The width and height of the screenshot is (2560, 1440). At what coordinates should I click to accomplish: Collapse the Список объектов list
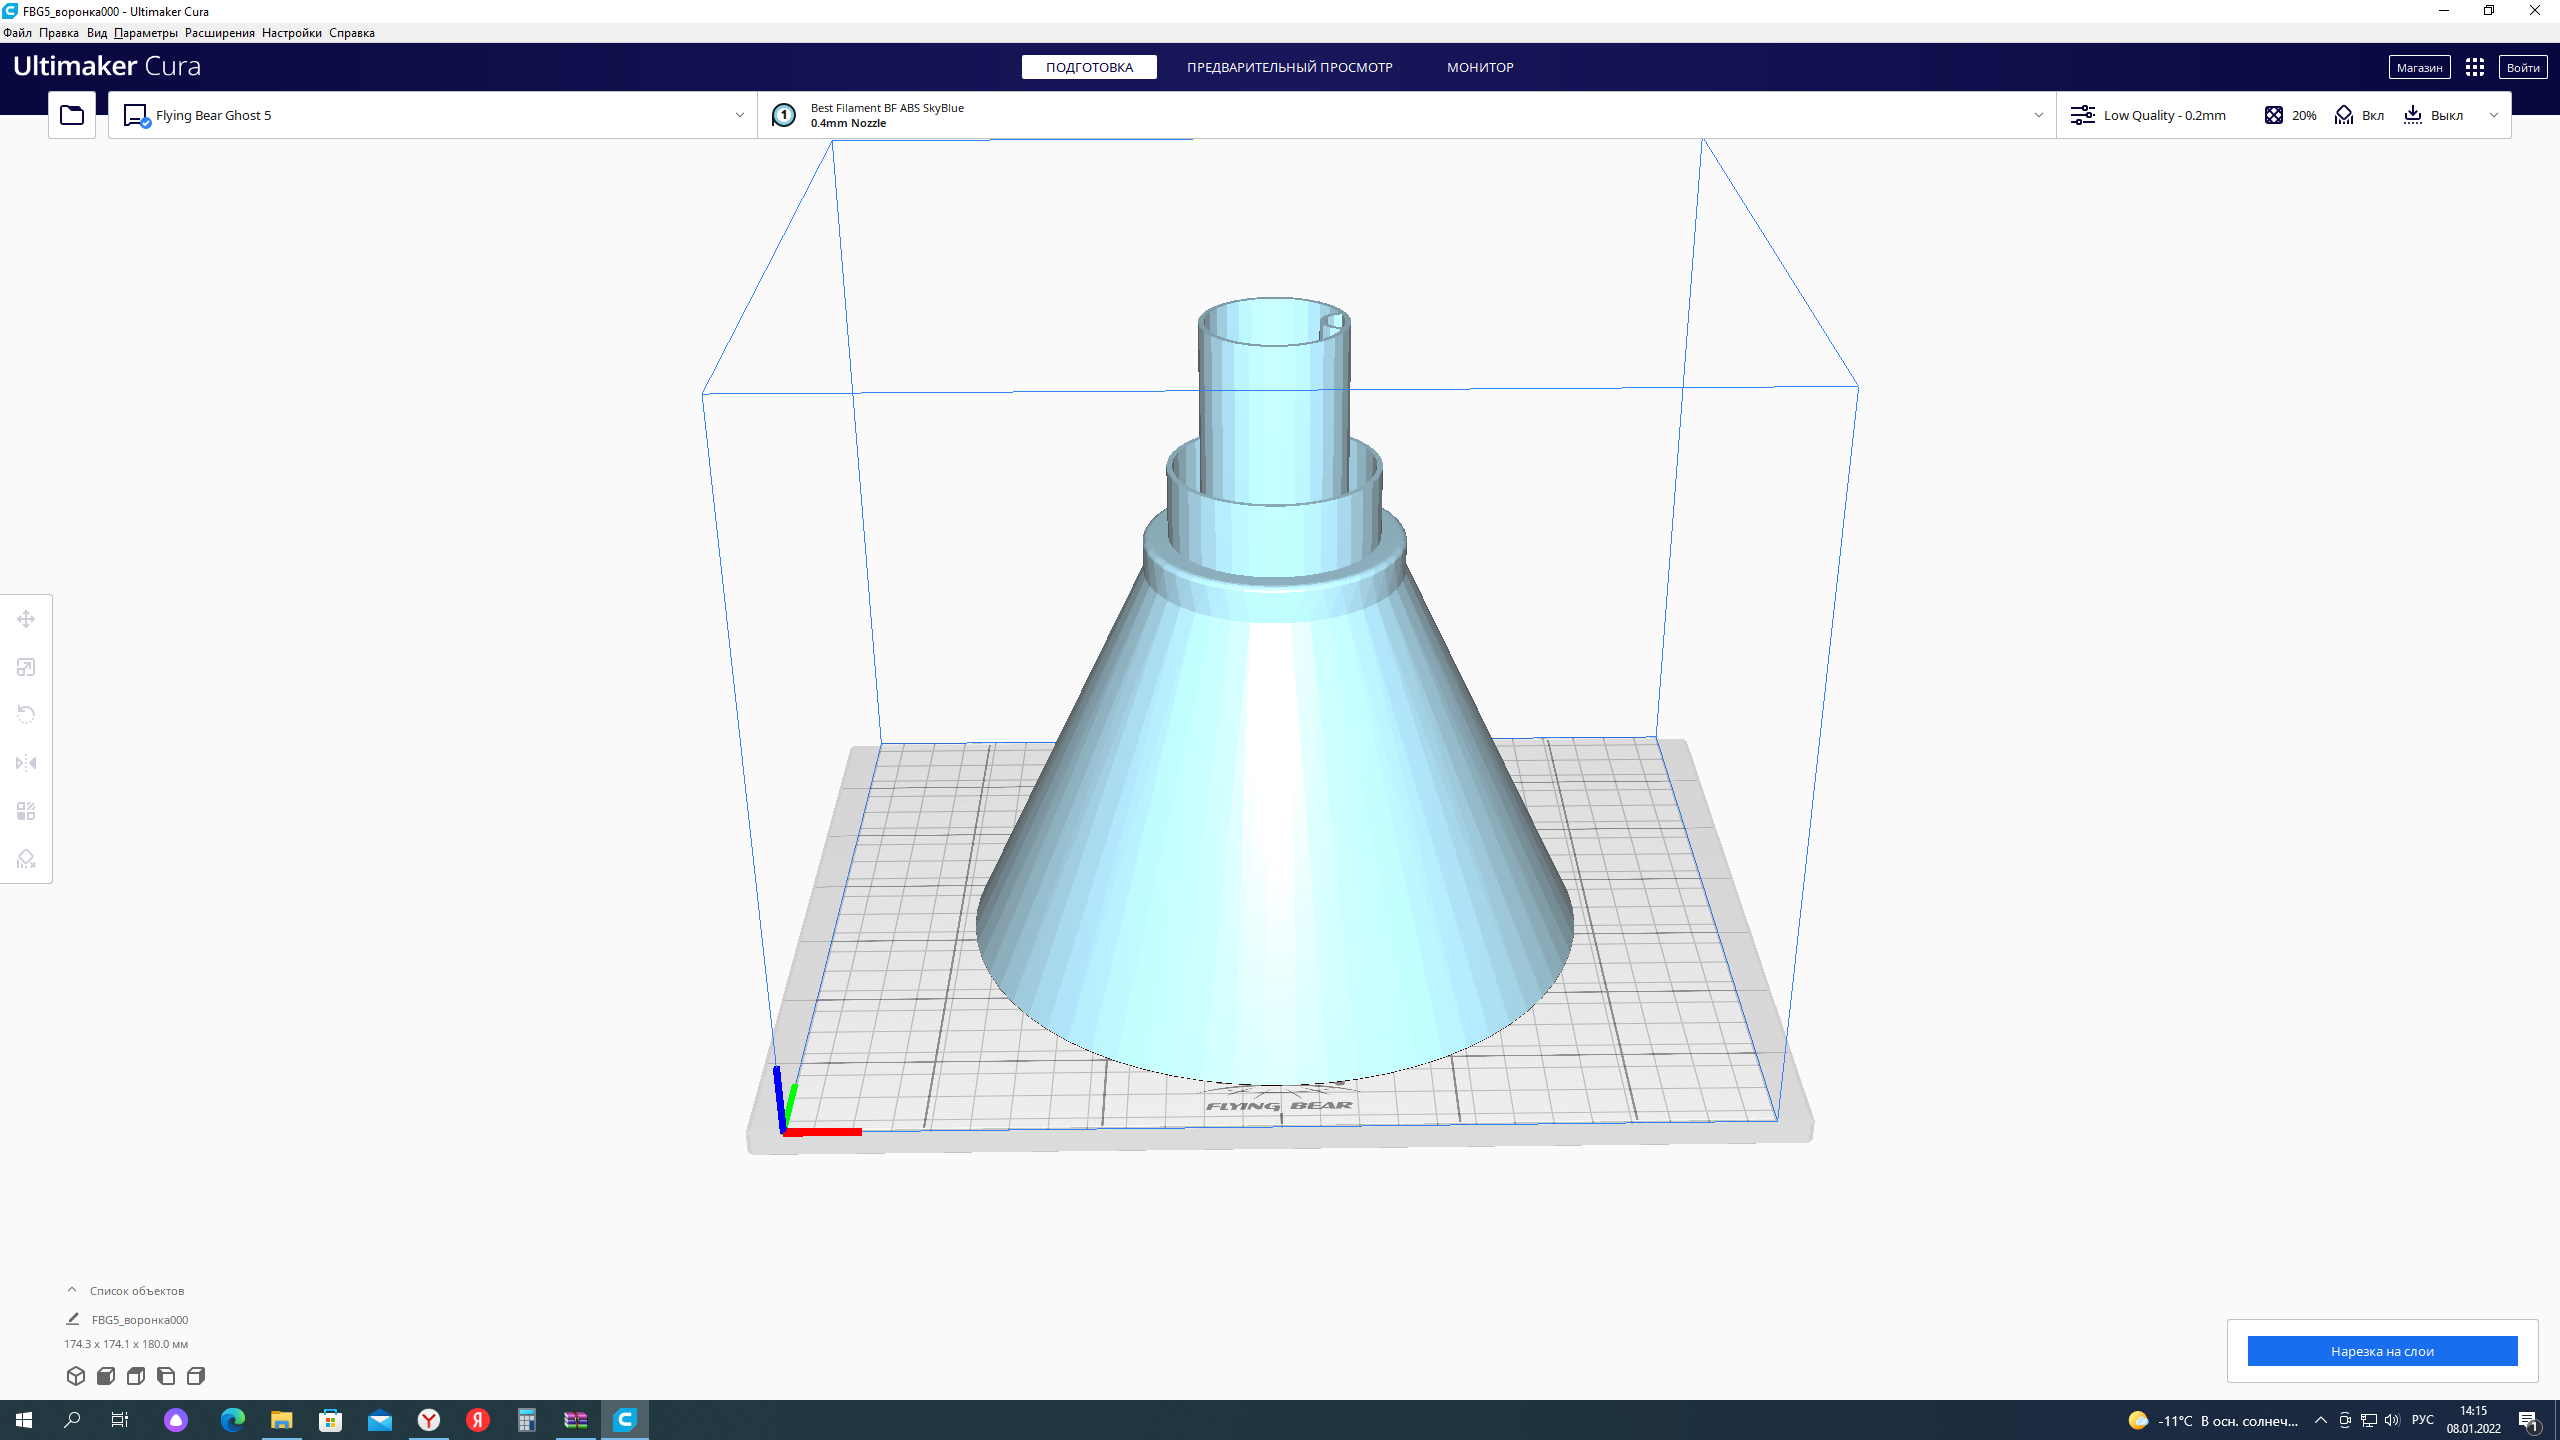click(x=72, y=1290)
